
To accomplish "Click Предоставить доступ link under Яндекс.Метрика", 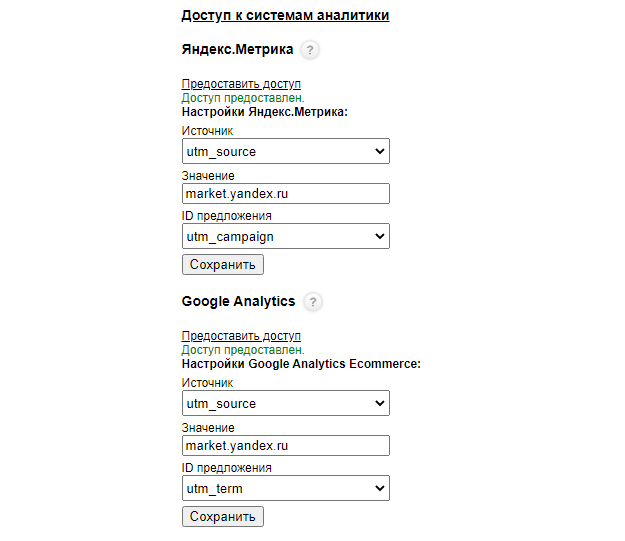I will (241, 84).
